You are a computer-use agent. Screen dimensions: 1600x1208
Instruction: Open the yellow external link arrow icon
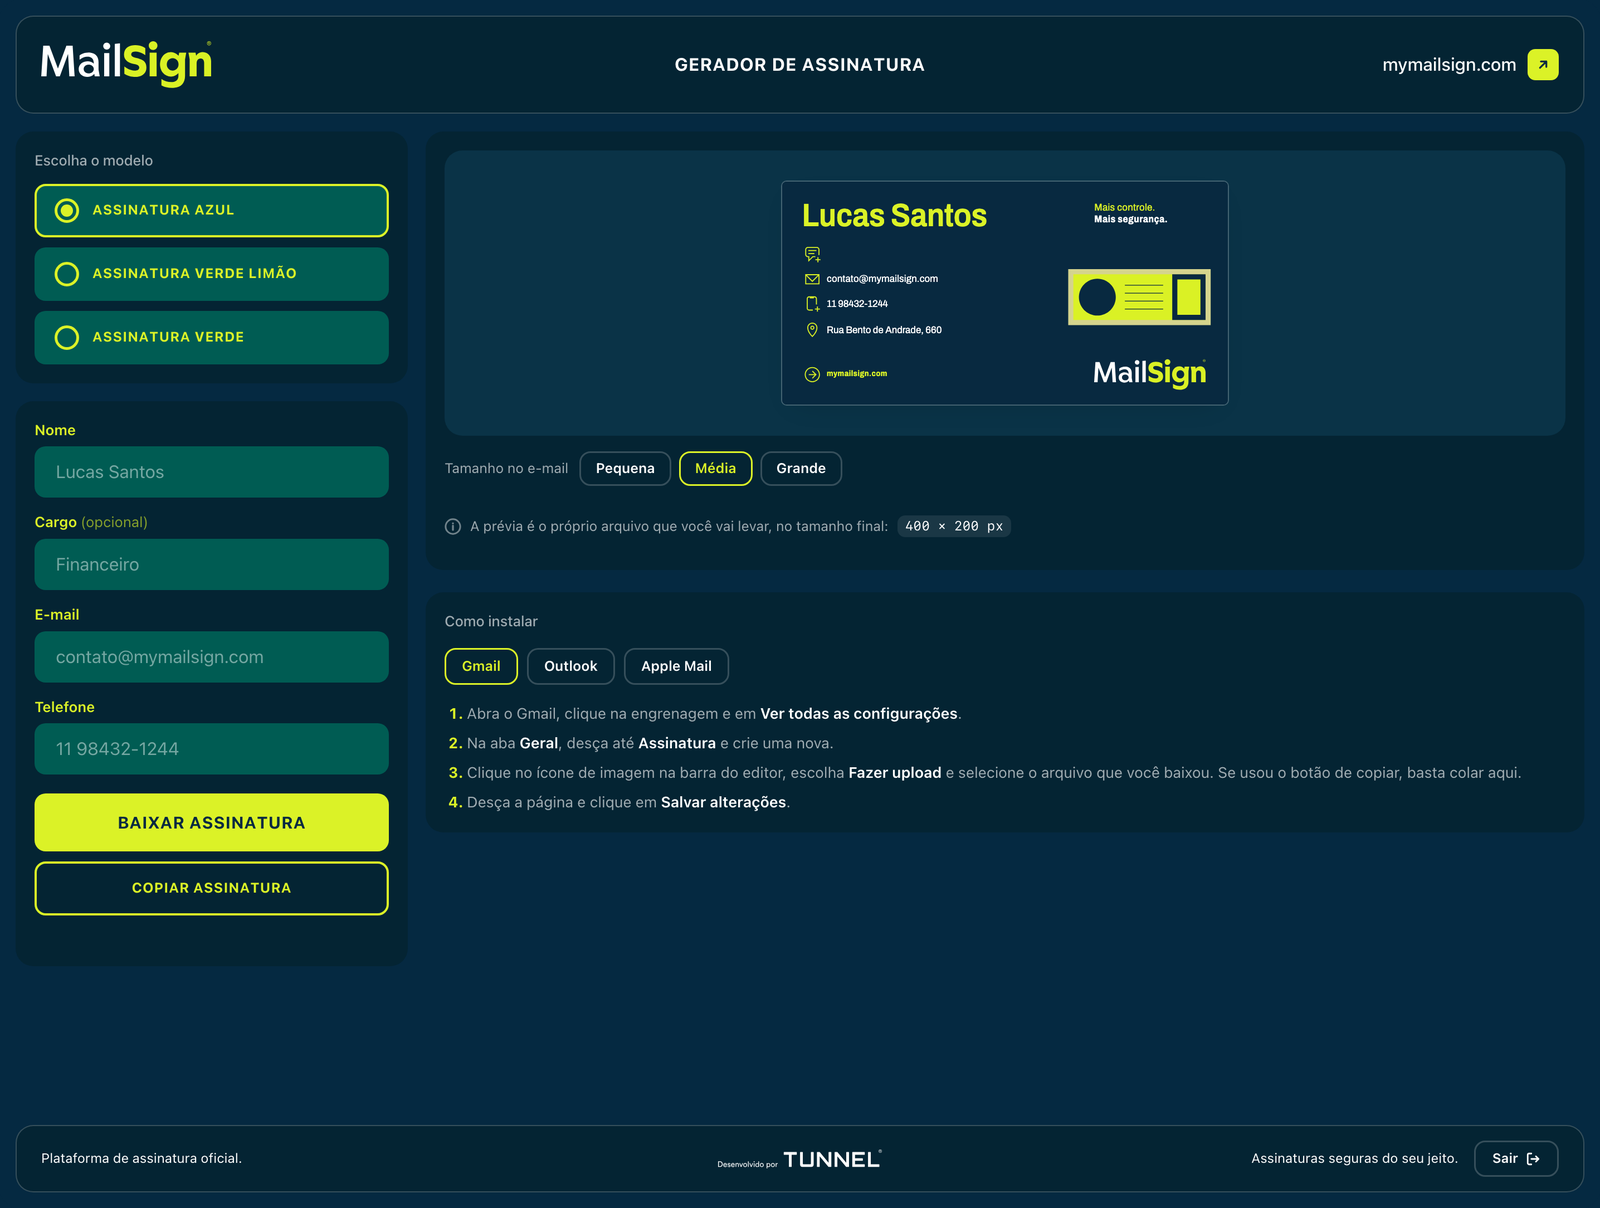1543,65
